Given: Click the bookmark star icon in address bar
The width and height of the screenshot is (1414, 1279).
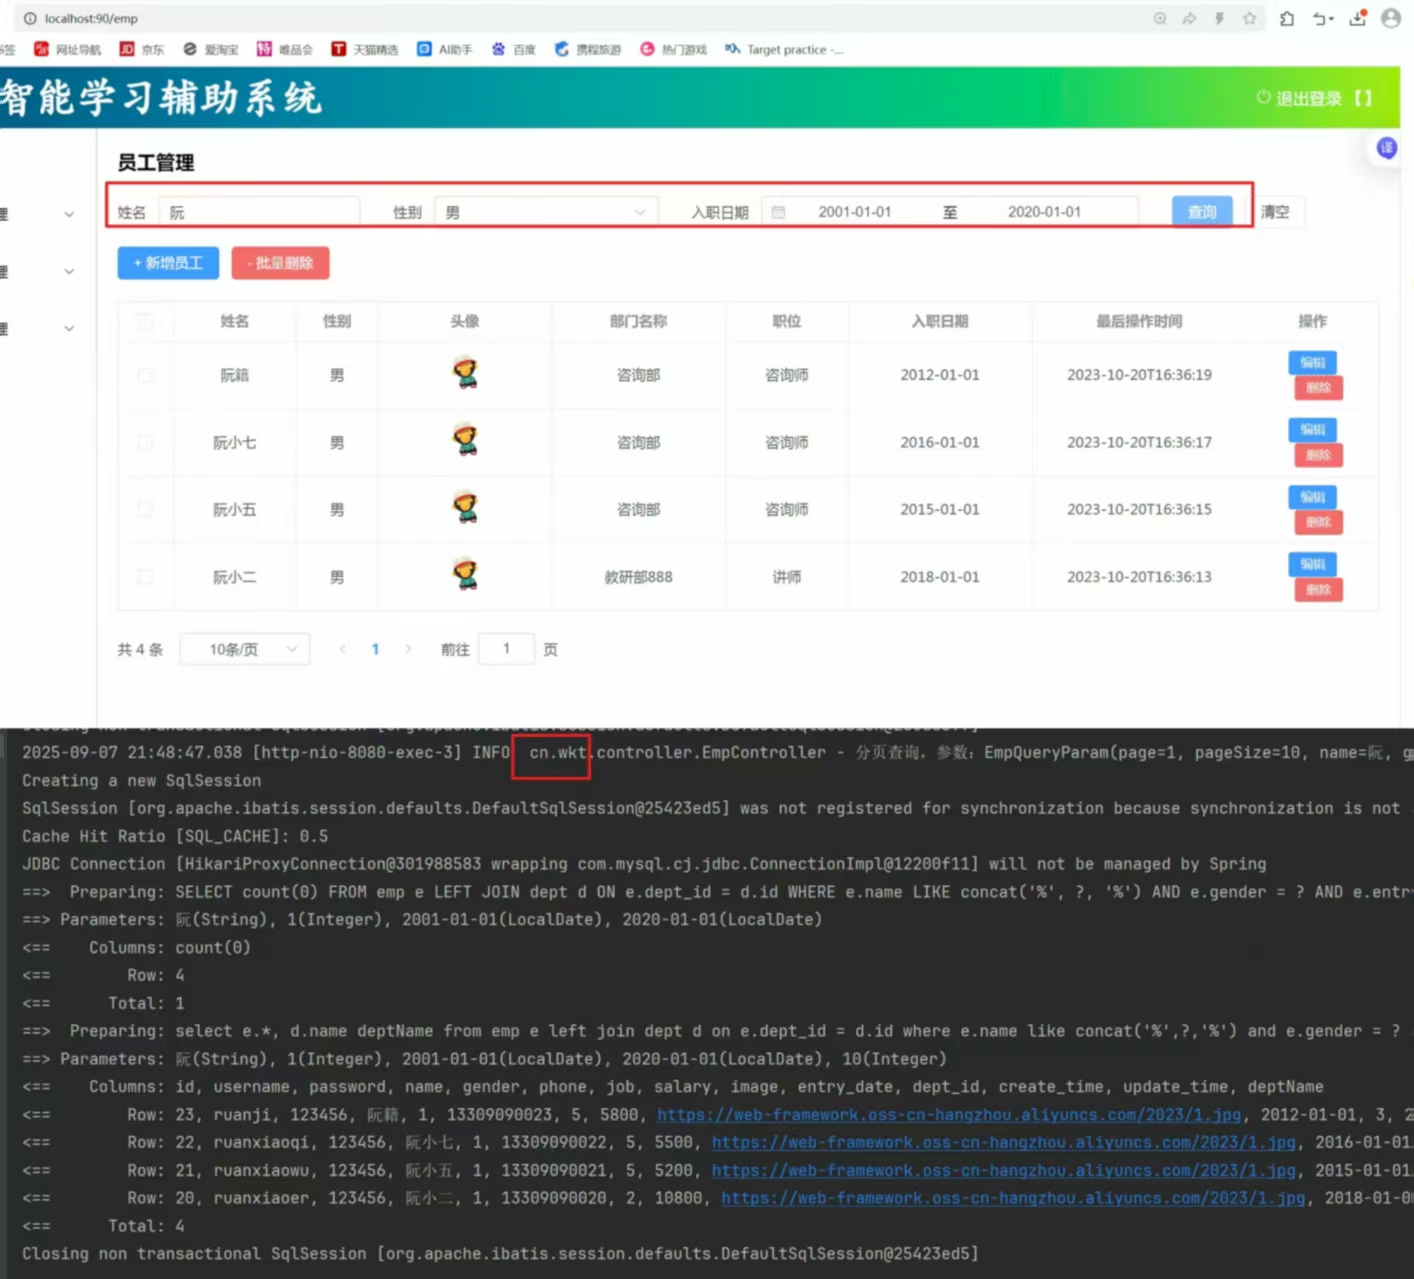Looking at the screenshot, I should click(1249, 18).
